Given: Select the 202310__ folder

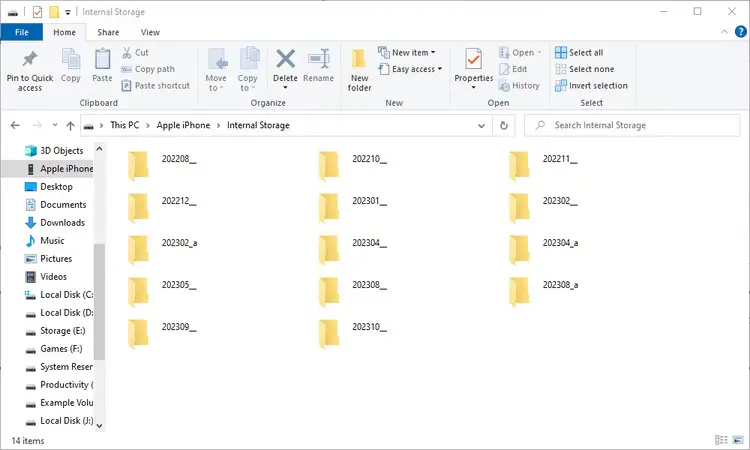Looking at the screenshot, I should pyautogui.click(x=353, y=334).
